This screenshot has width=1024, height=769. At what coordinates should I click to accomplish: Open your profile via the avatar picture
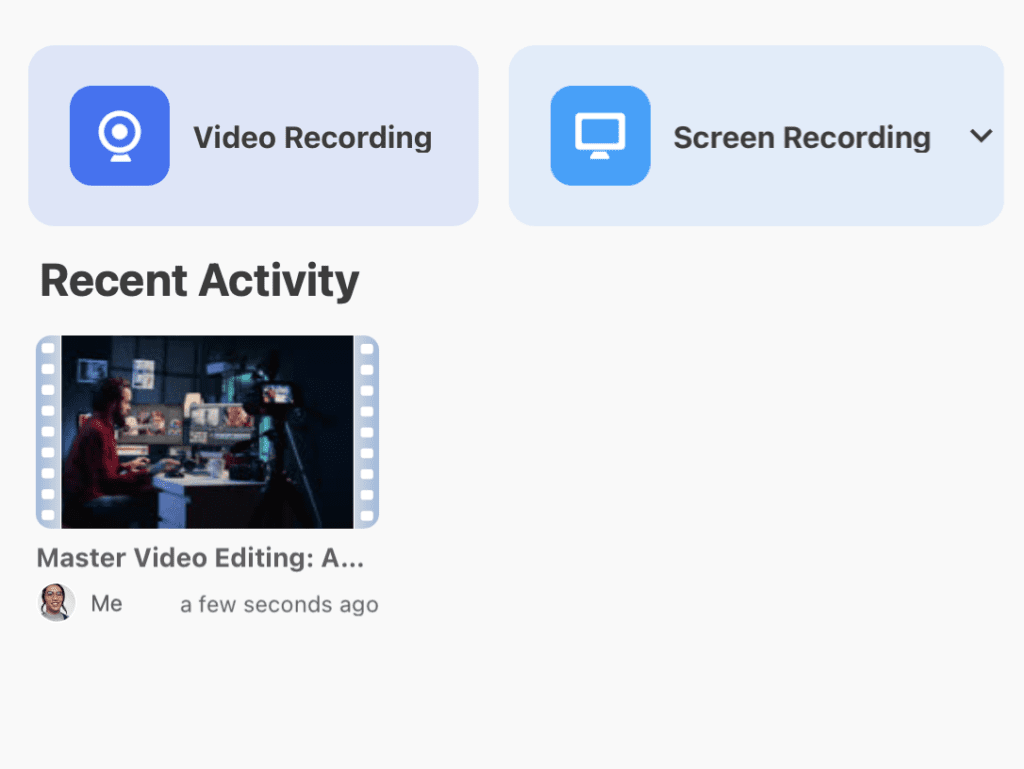[57, 603]
